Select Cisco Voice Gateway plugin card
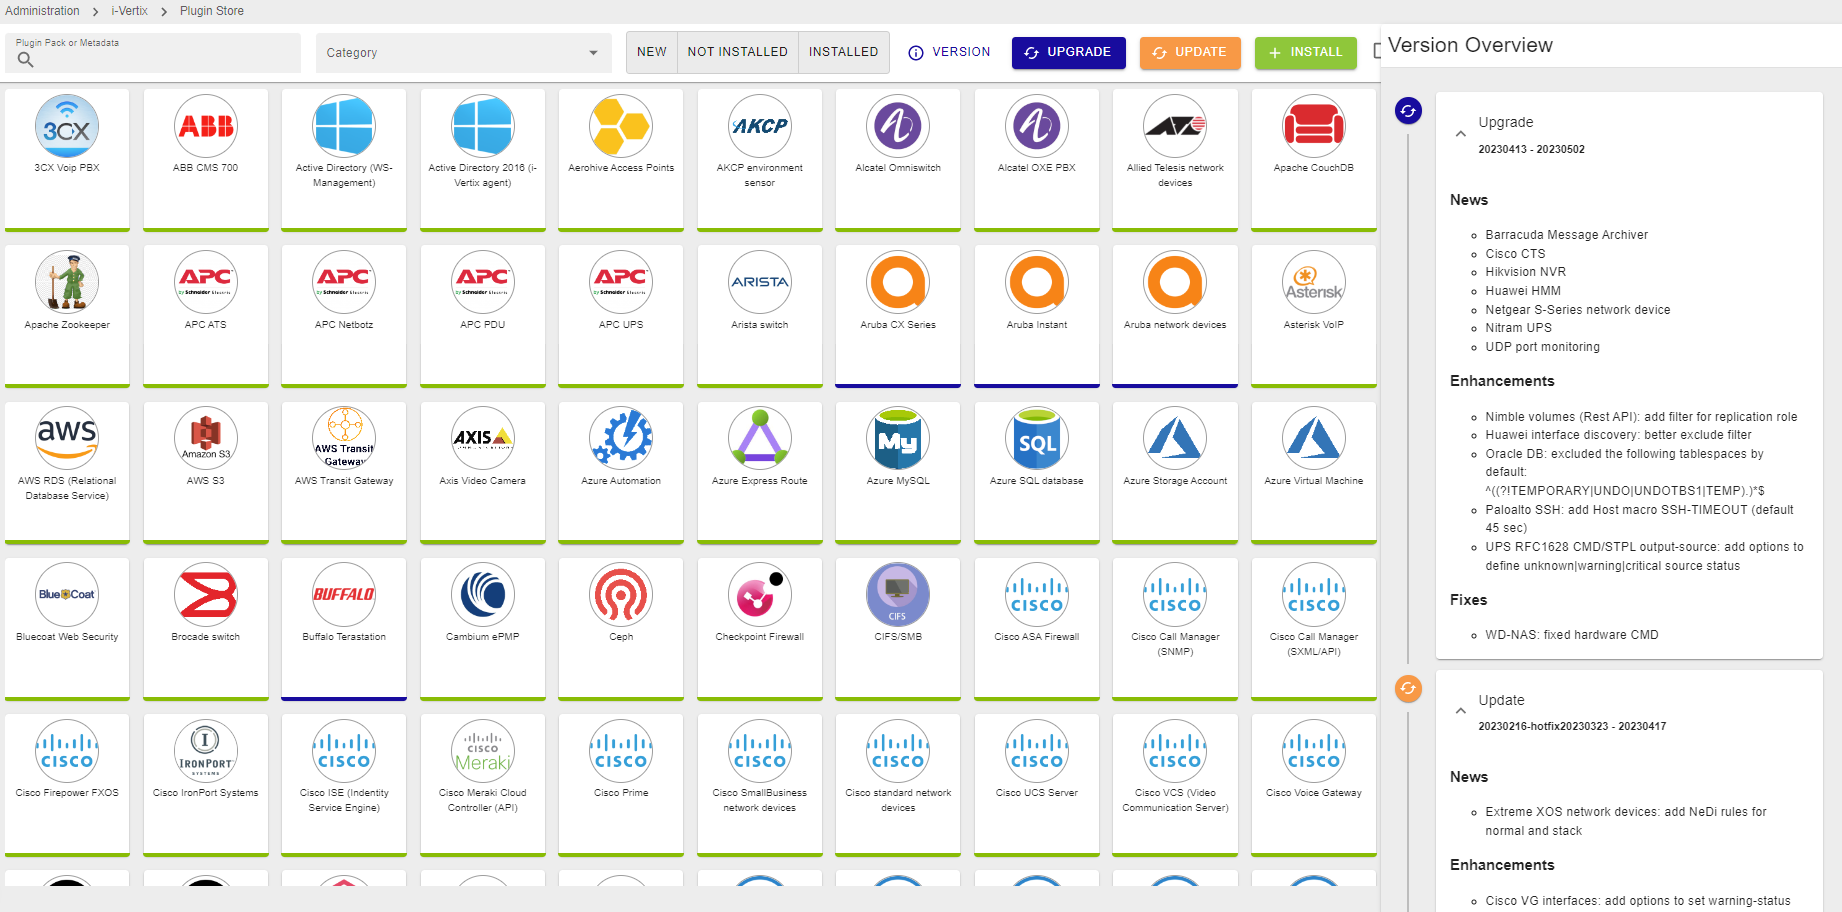Image resolution: width=1842 pixels, height=912 pixels. [x=1314, y=785]
